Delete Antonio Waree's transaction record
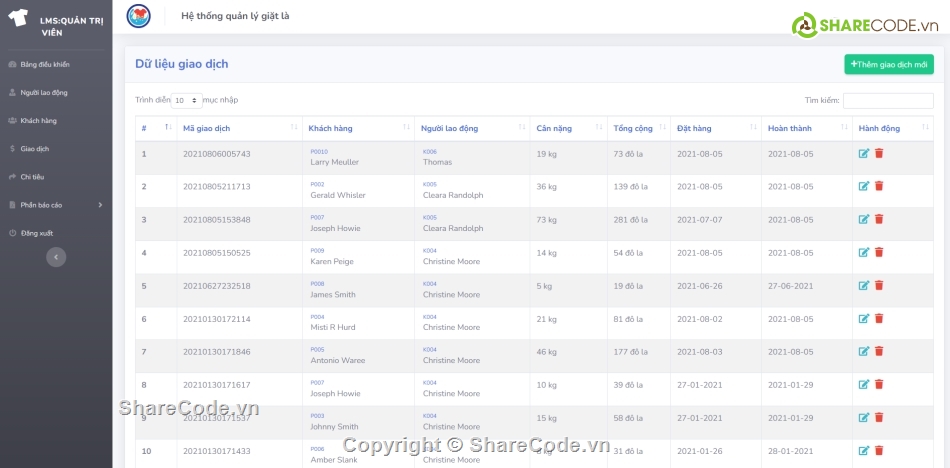Screen dimensions: 950x468 click(x=879, y=352)
